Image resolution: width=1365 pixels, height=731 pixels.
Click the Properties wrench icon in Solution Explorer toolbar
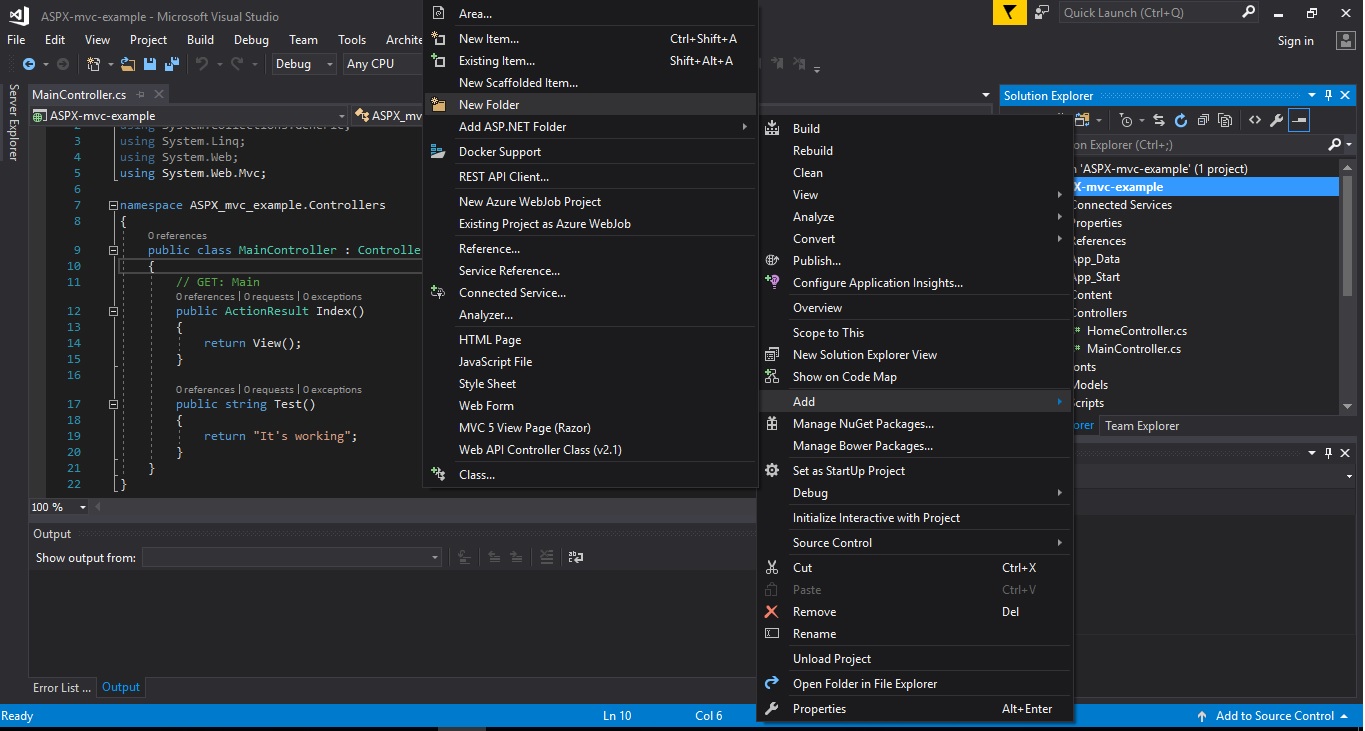tap(1276, 120)
